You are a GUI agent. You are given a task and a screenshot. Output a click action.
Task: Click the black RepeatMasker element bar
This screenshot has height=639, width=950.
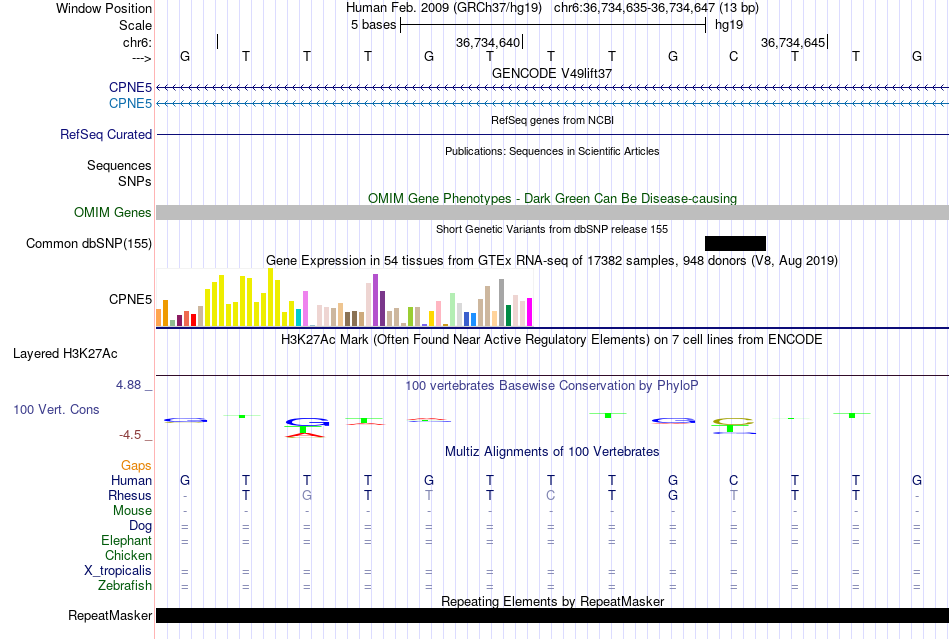(552, 615)
